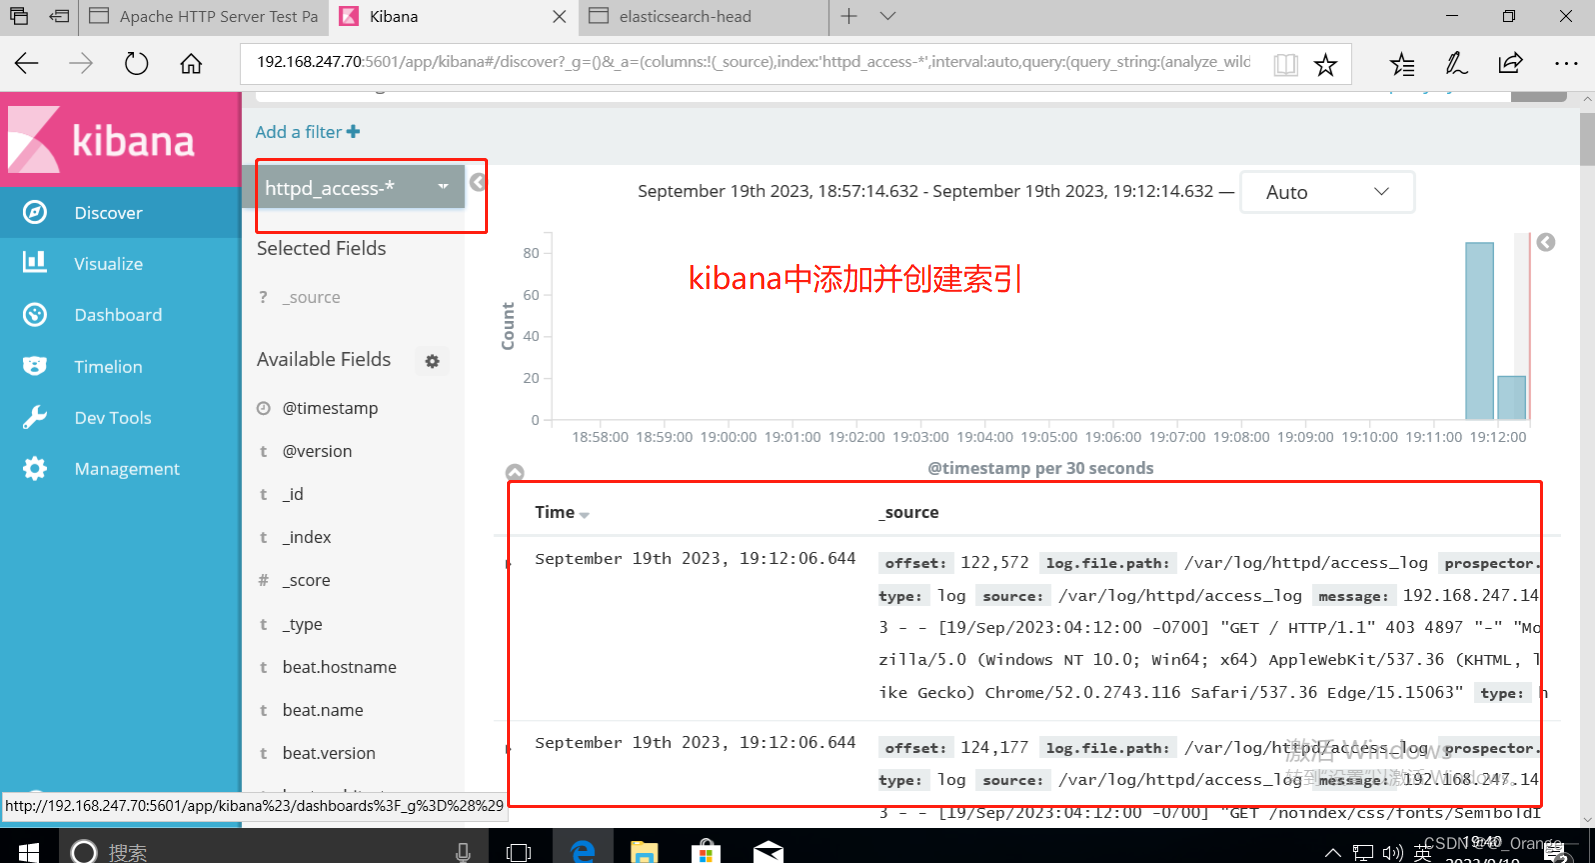
Task: Click the share icon in browser toolbar
Action: 1510,63
